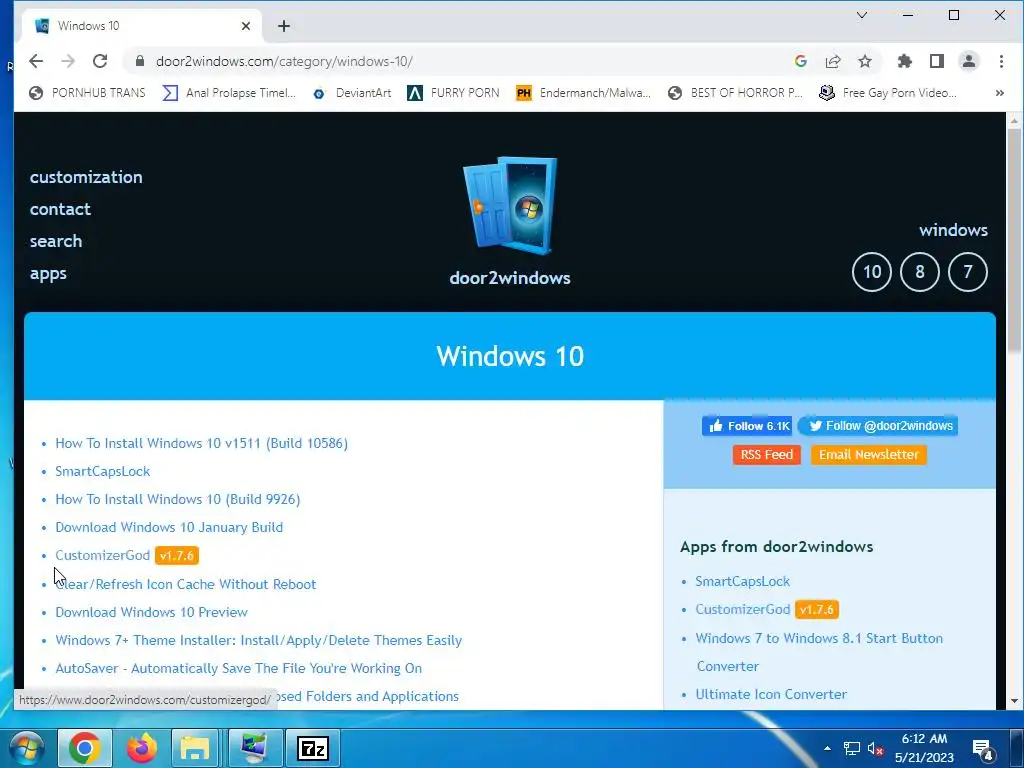Close the Windows 10 tab

click(246, 26)
